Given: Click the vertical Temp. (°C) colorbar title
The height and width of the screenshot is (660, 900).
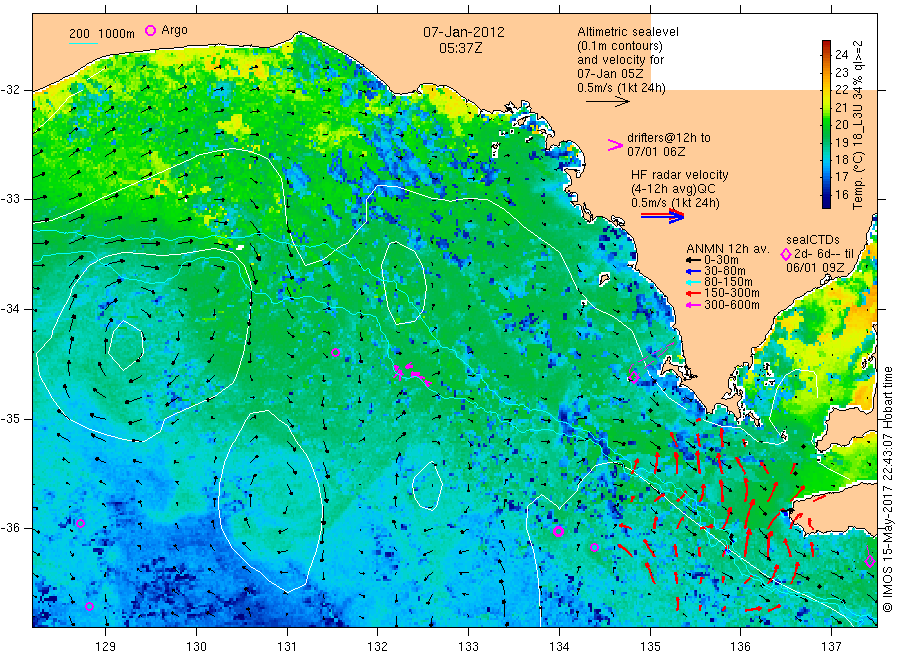Looking at the screenshot, I should tap(858, 125).
